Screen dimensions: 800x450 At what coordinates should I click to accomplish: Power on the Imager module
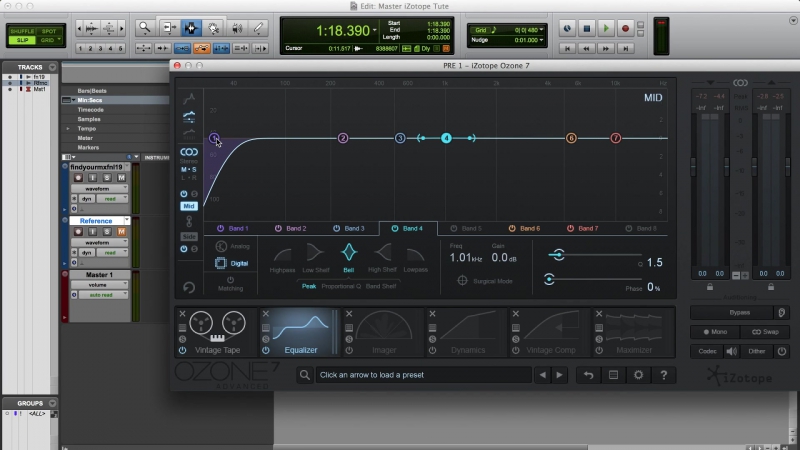pyautogui.click(x=349, y=351)
